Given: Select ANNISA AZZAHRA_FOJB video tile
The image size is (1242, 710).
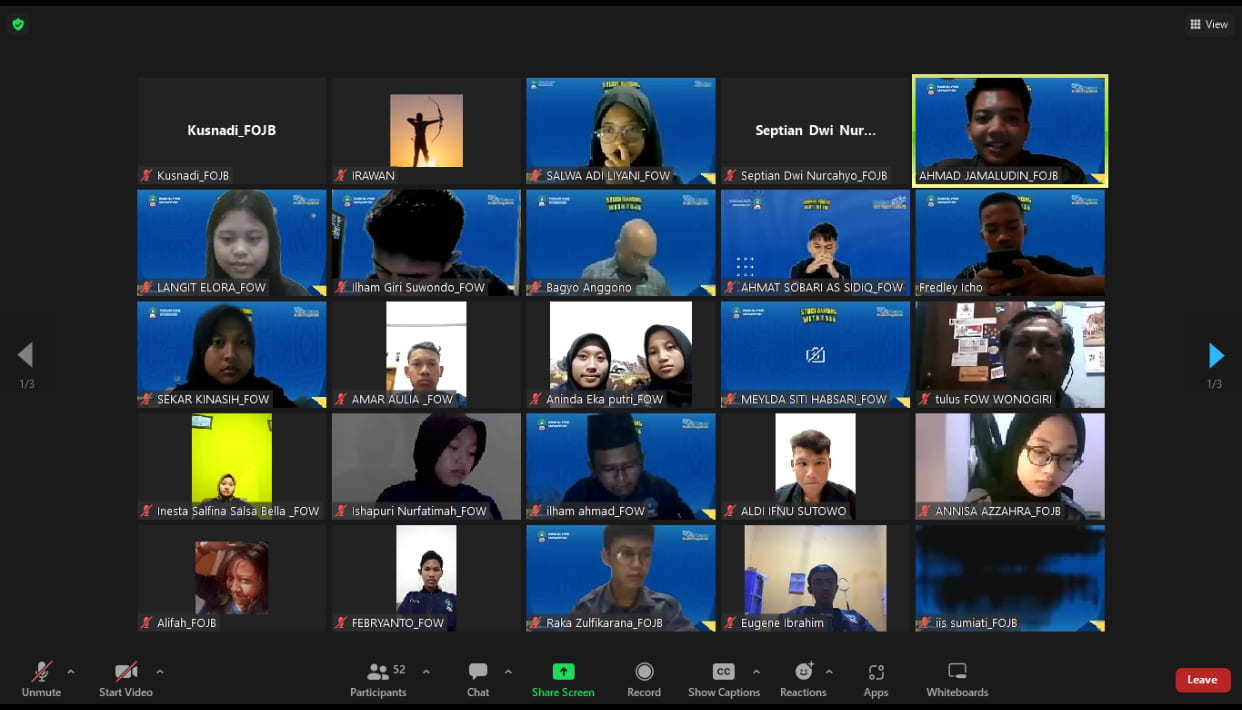Looking at the screenshot, I should point(1010,467).
